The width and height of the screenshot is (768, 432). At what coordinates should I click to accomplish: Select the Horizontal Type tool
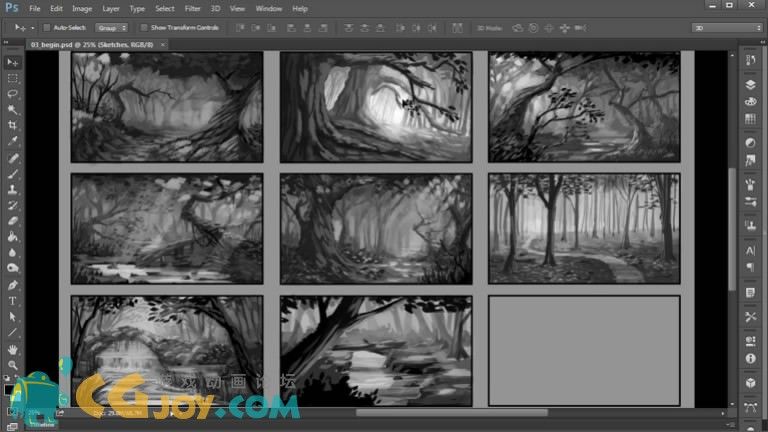point(13,301)
